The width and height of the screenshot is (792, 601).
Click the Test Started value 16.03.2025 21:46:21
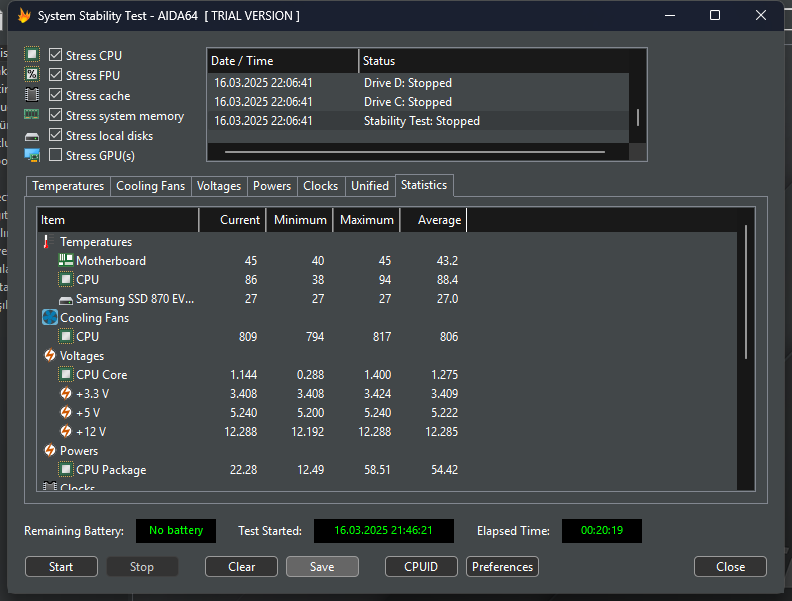coord(383,530)
